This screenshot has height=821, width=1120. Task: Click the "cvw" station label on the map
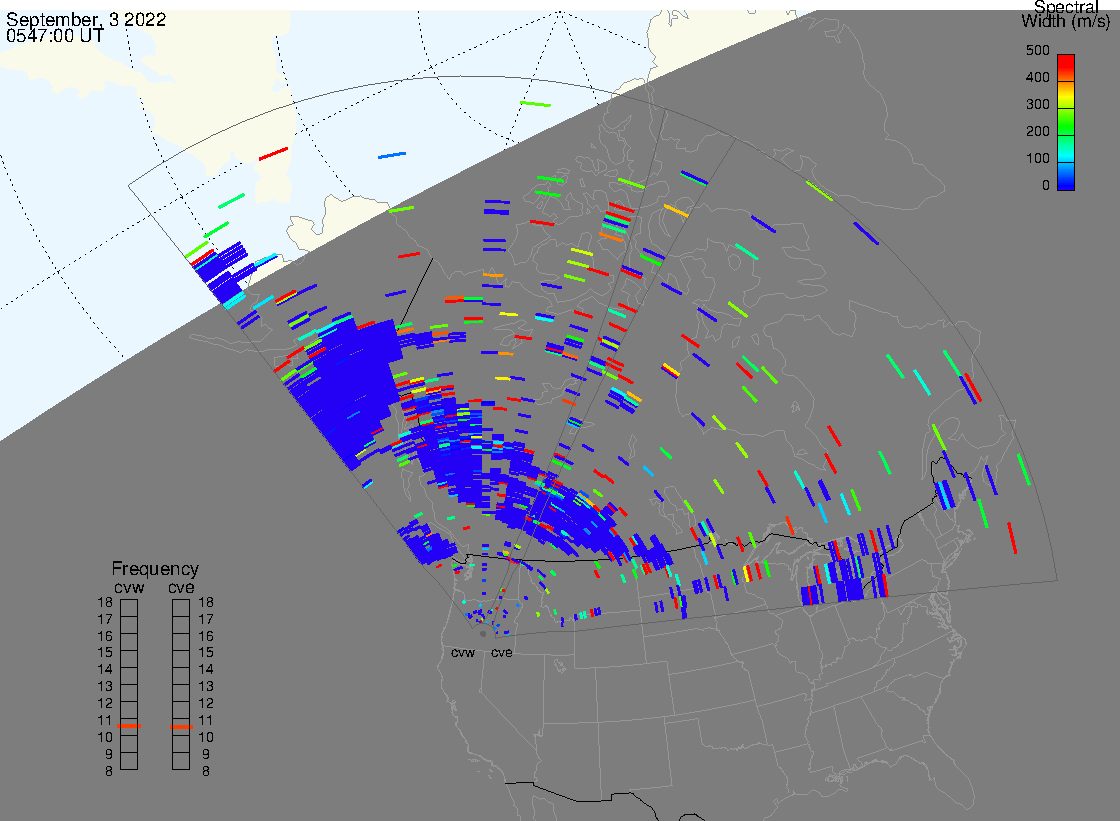point(463,652)
